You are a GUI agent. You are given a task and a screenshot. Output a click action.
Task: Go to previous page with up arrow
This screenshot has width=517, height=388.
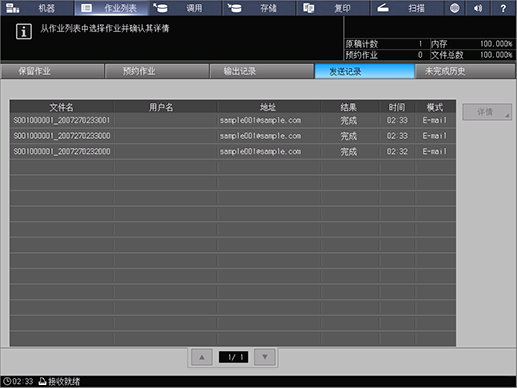(202, 357)
